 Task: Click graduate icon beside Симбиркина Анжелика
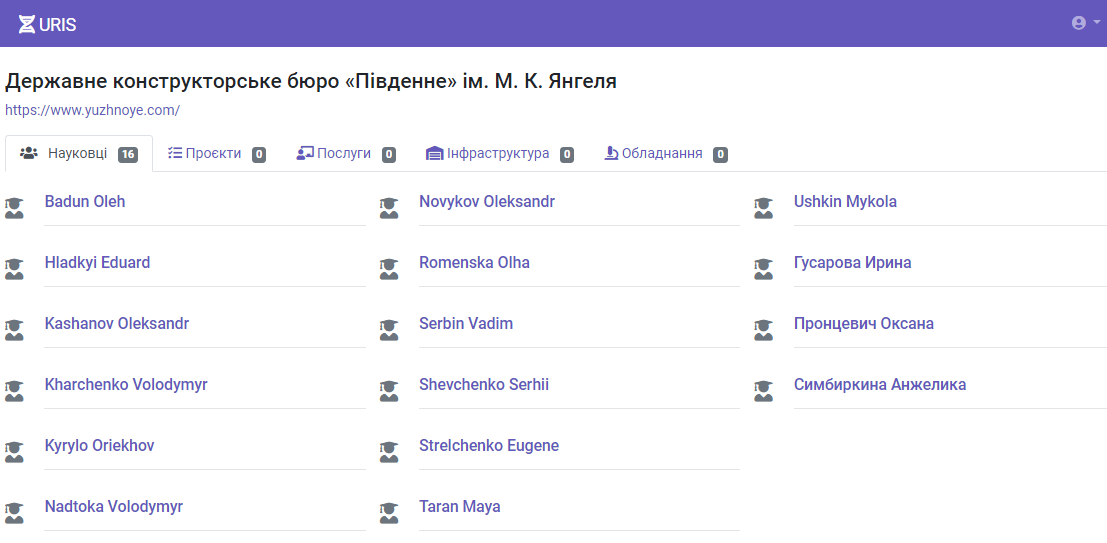764,390
